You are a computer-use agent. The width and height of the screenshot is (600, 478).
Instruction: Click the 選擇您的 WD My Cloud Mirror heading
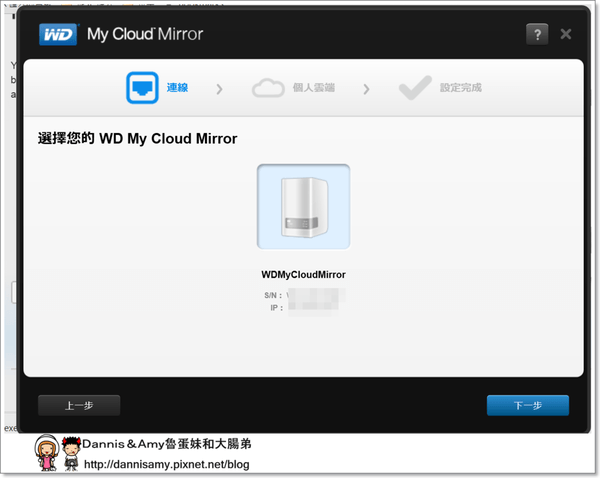click(138, 139)
